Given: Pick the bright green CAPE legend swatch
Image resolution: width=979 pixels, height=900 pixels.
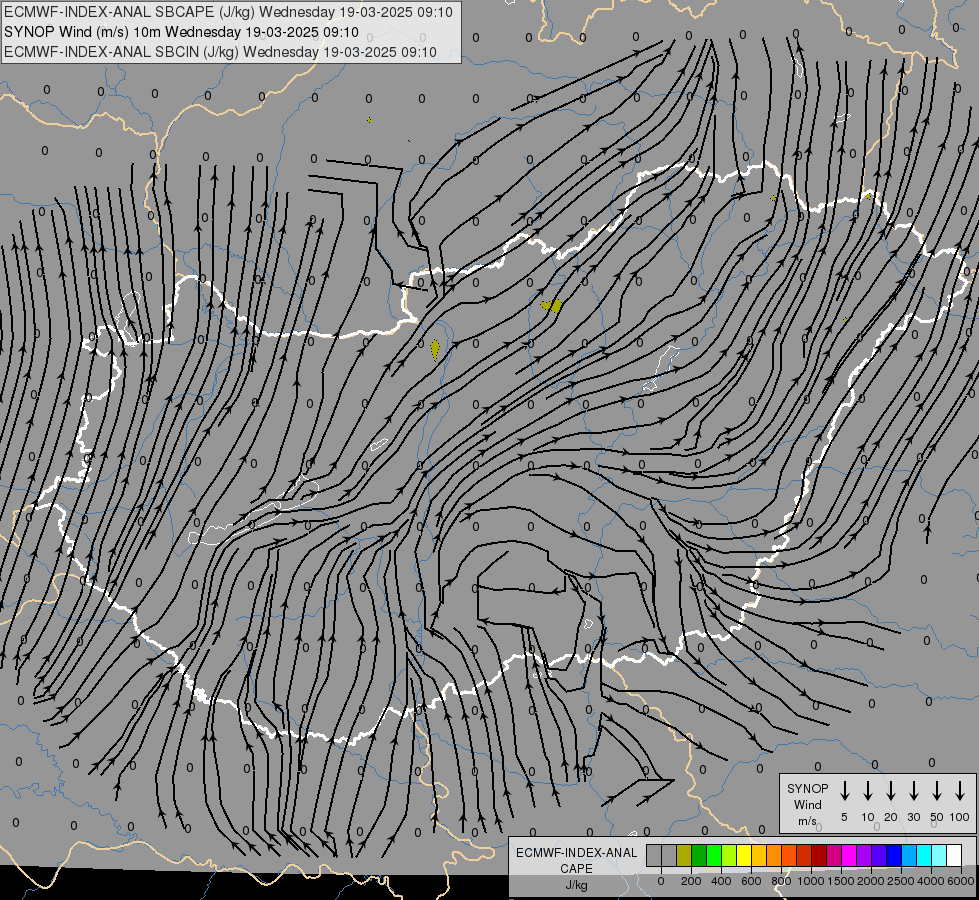Looking at the screenshot, I should pyautogui.click(x=714, y=855).
